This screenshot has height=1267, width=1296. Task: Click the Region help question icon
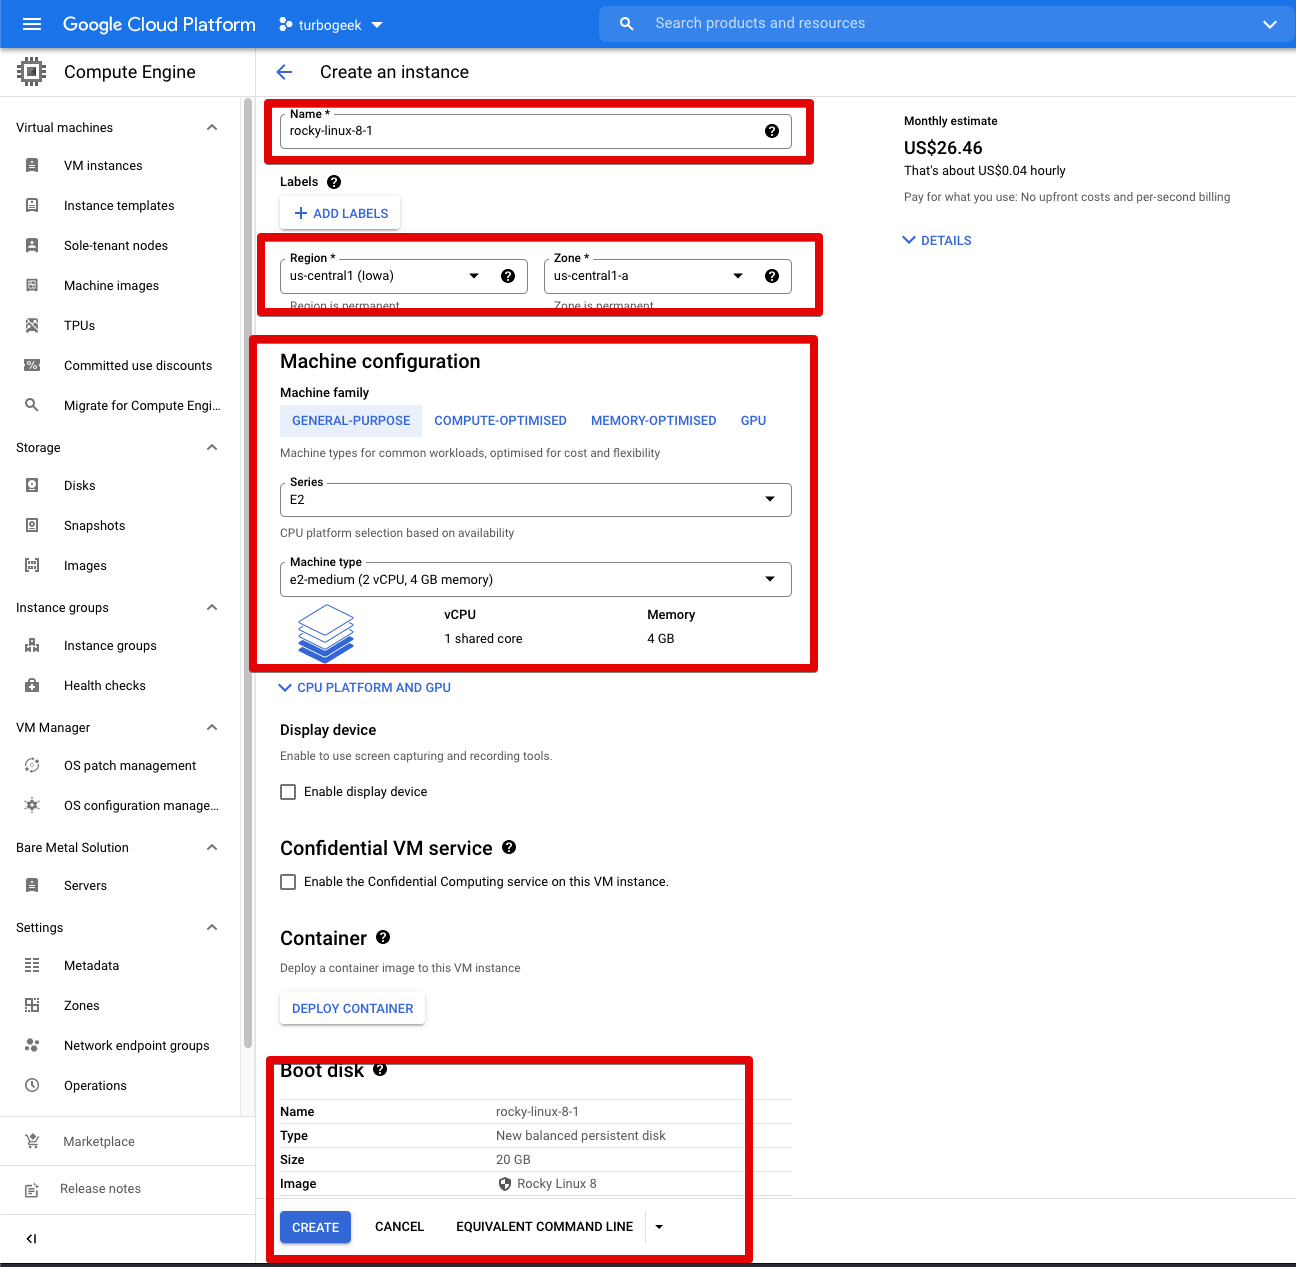508,276
